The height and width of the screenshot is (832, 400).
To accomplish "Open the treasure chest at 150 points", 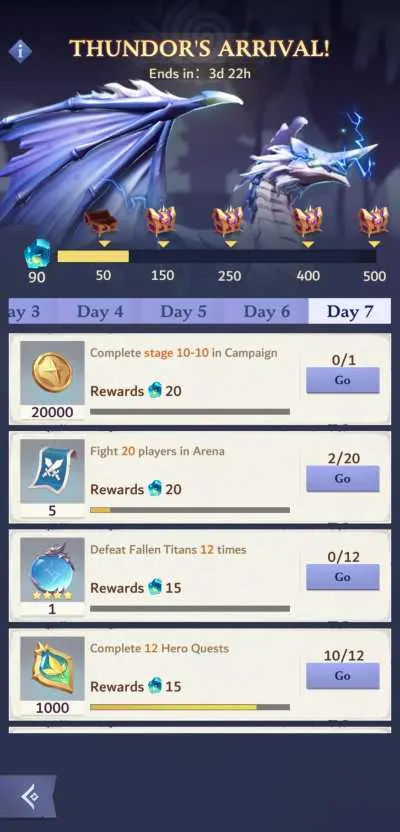I will click(161, 221).
